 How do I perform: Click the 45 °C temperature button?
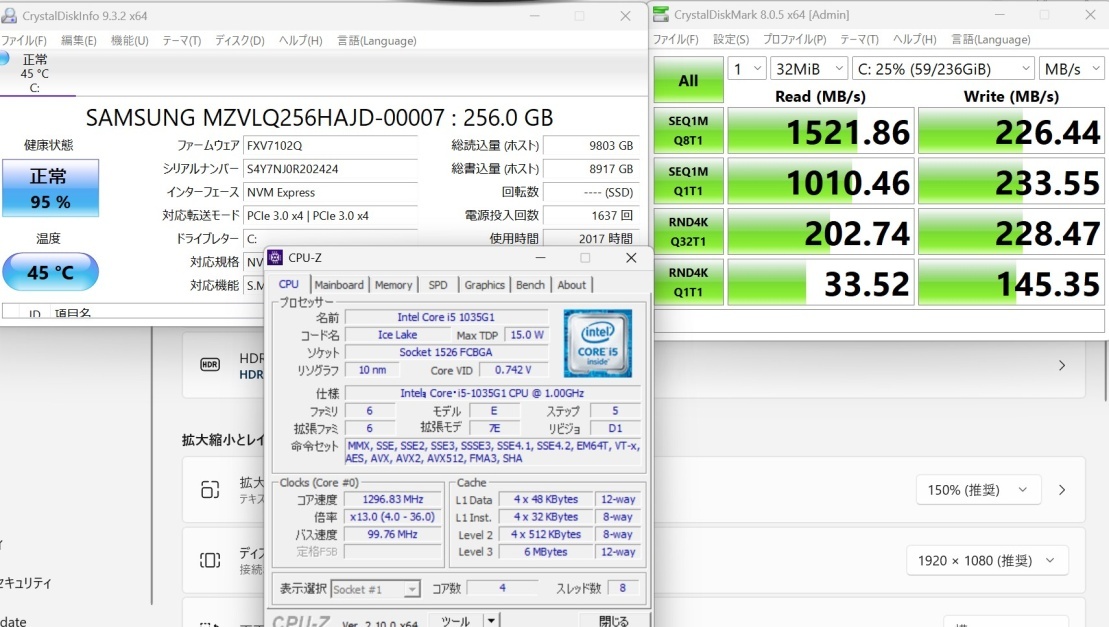coord(50,271)
